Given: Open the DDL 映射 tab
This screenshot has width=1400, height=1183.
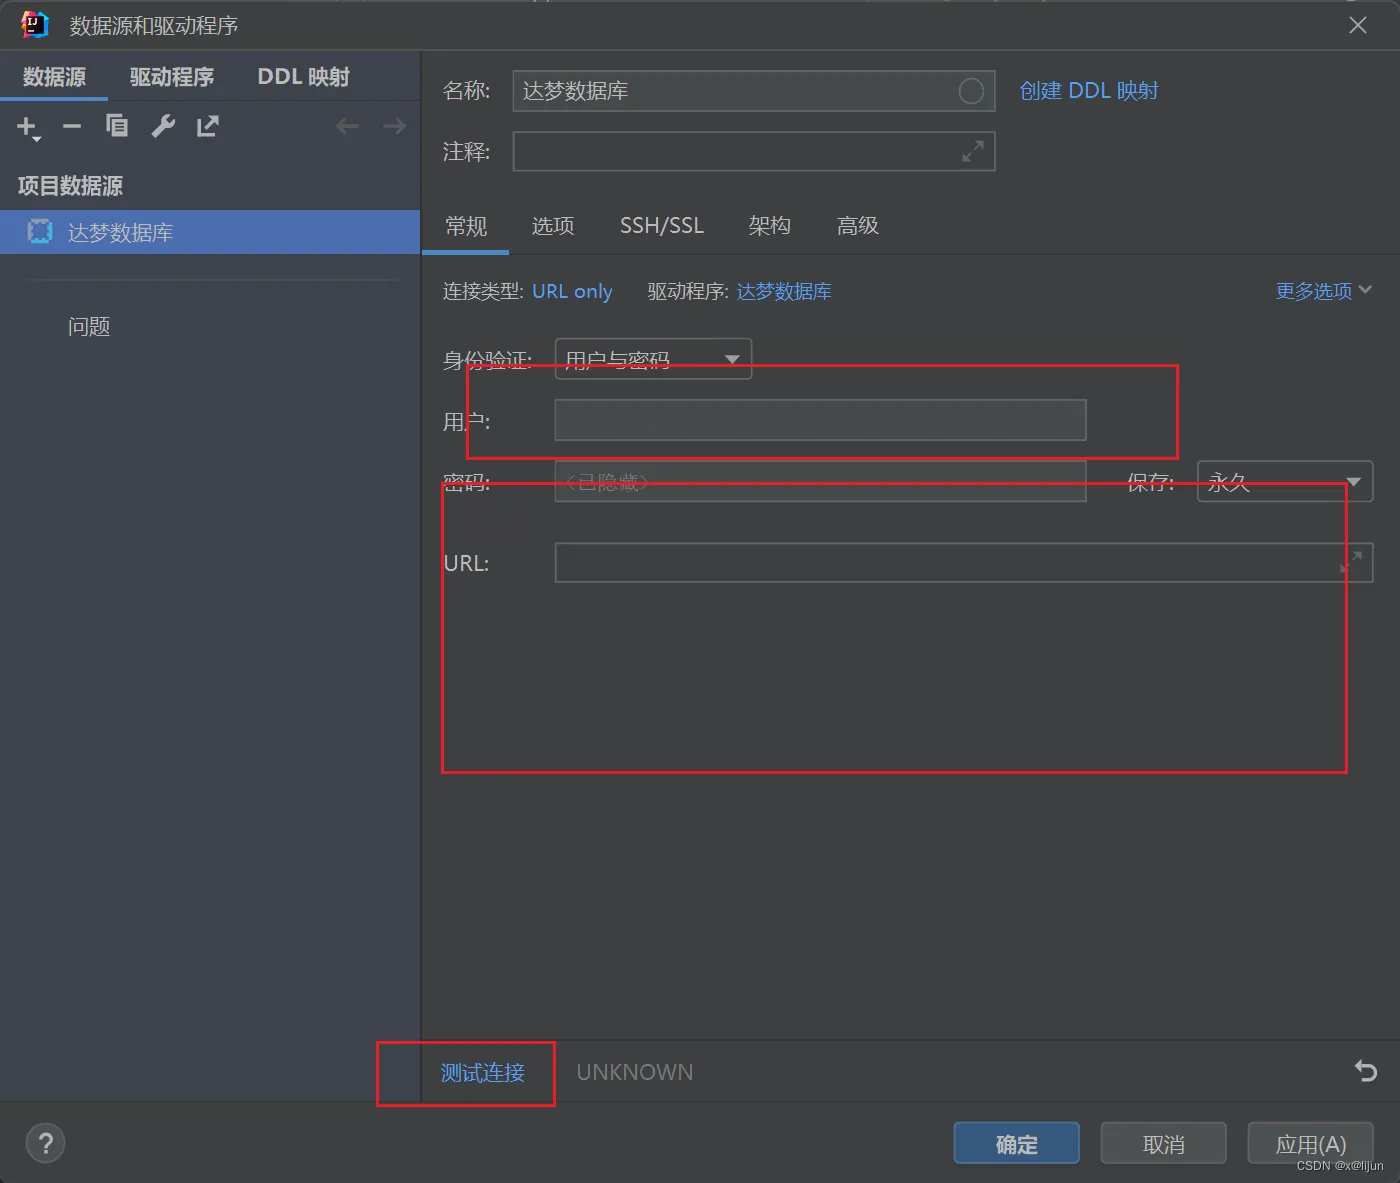Looking at the screenshot, I should 303,77.
